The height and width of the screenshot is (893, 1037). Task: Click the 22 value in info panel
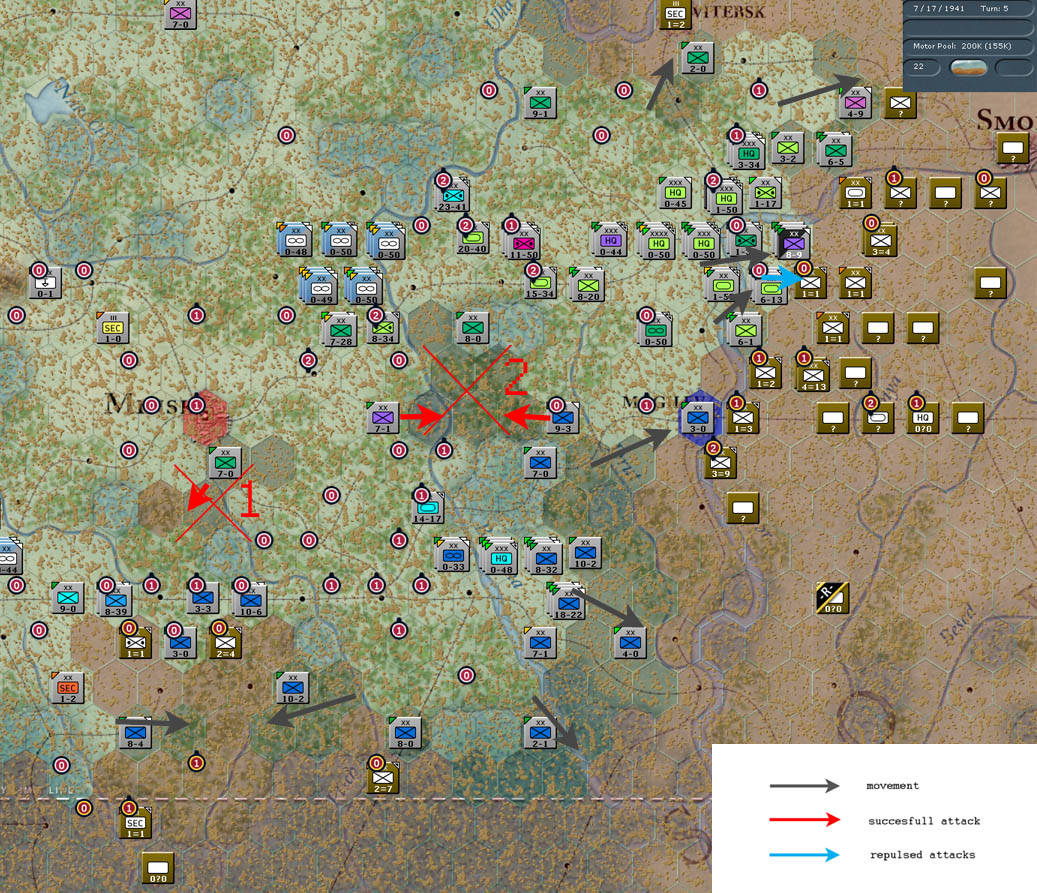(x=919, y=66)
